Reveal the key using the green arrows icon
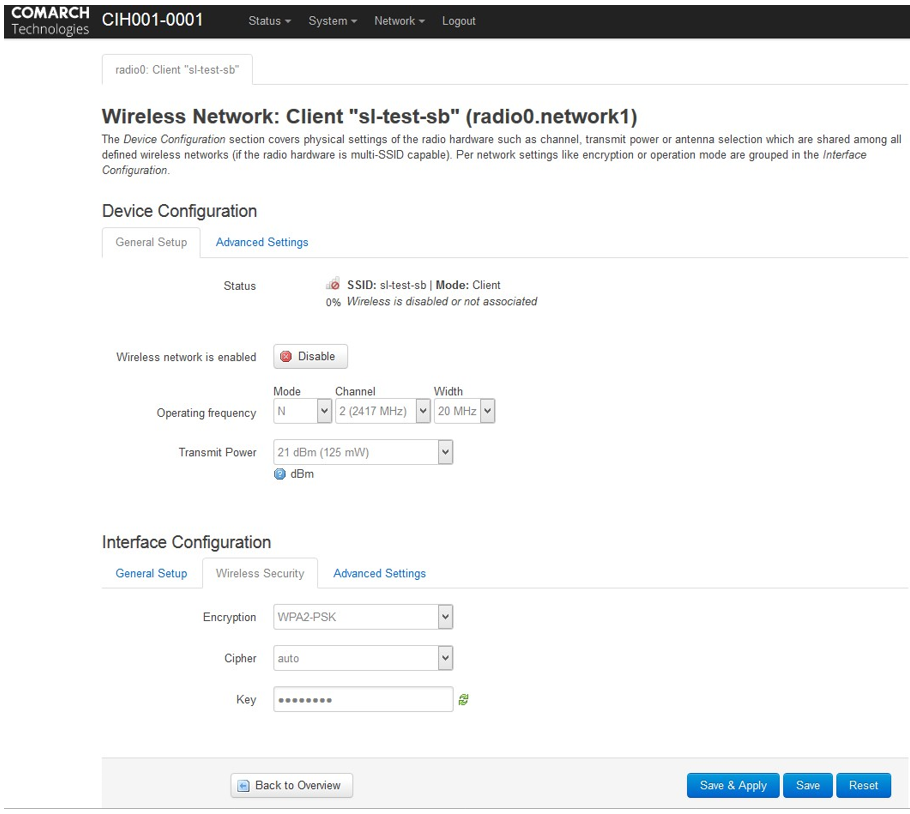This screenshot has width=910, height=814. tap(463, 700)
